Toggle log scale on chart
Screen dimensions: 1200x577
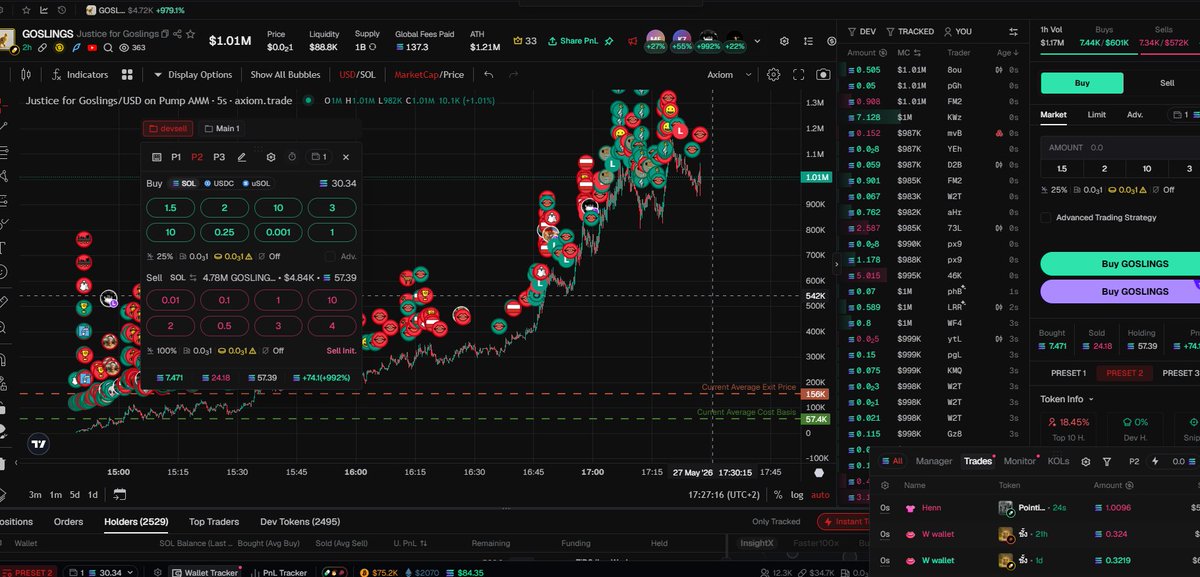click(x=796, y=494)
